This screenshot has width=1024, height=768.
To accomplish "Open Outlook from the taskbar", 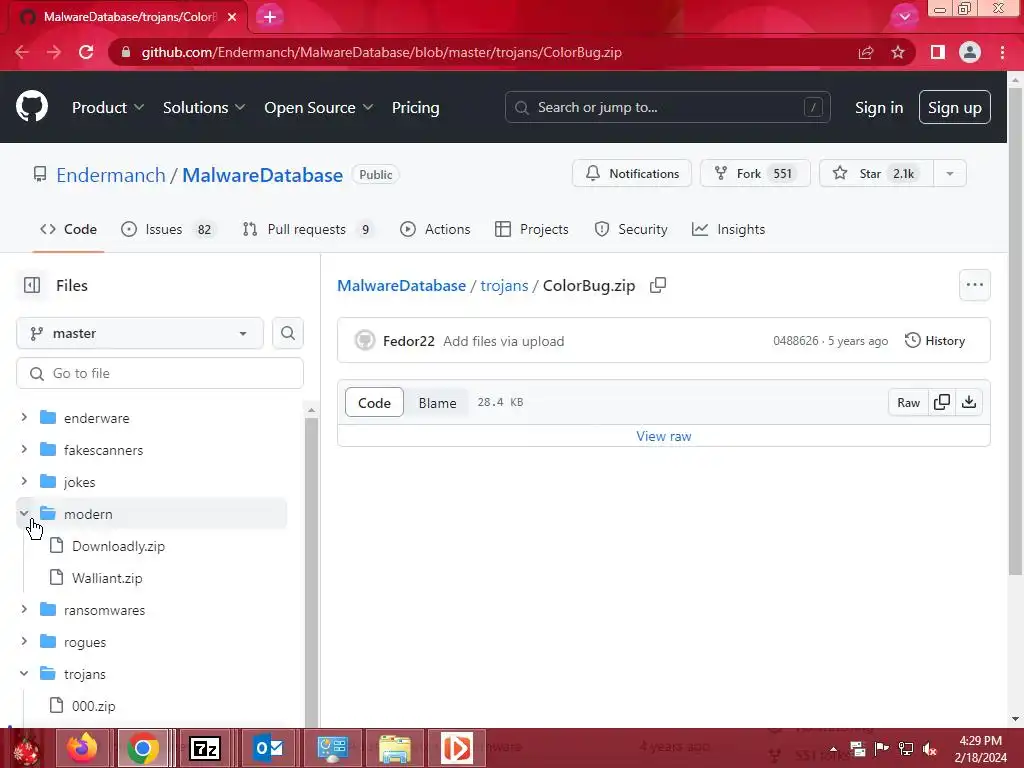I will [268, 748].
